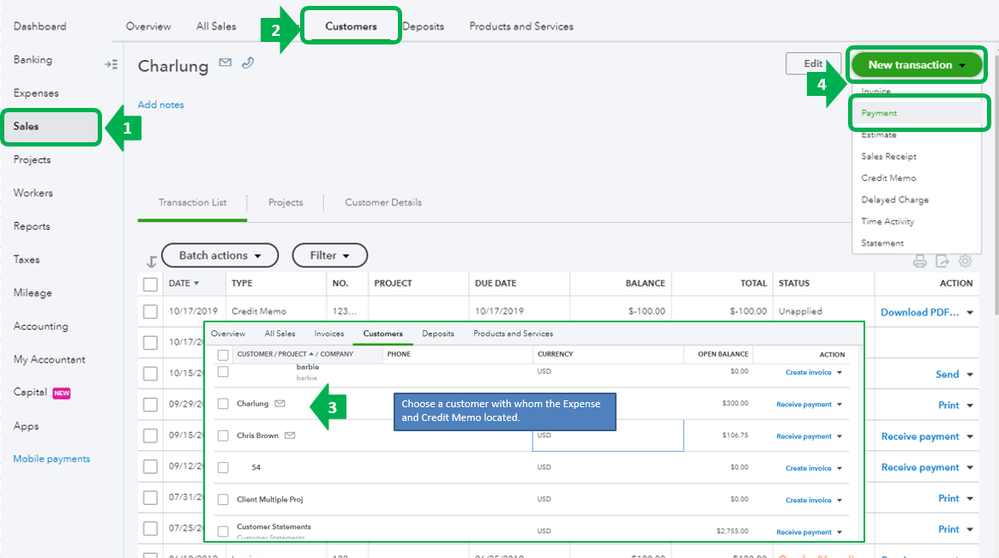999x558 pixels.
Task: Open the Overview top tab
Action: [x=148, y=26]
